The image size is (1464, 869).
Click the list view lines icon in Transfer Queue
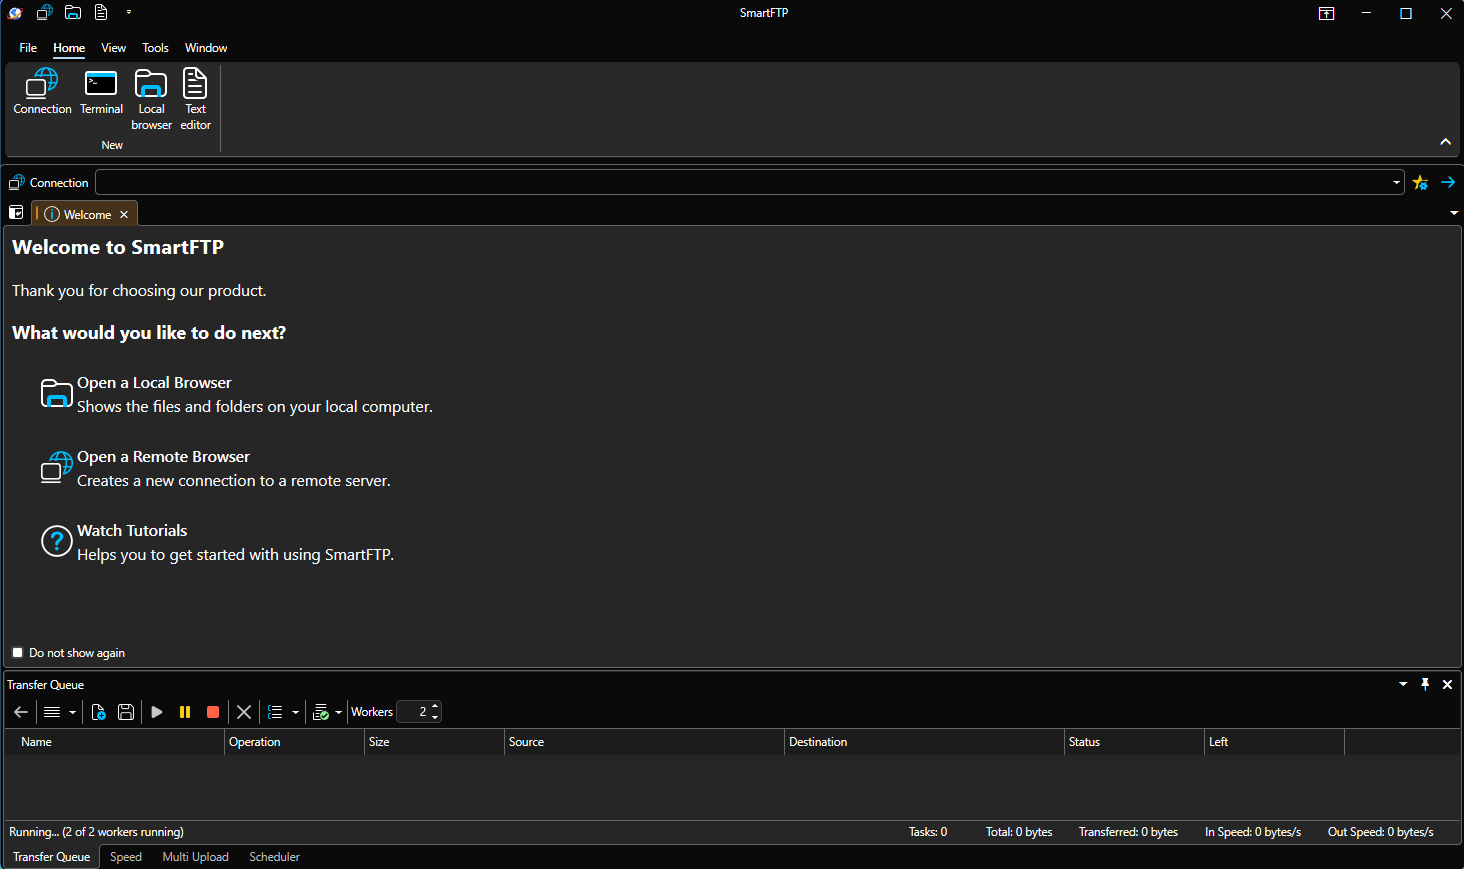point(52,712)
